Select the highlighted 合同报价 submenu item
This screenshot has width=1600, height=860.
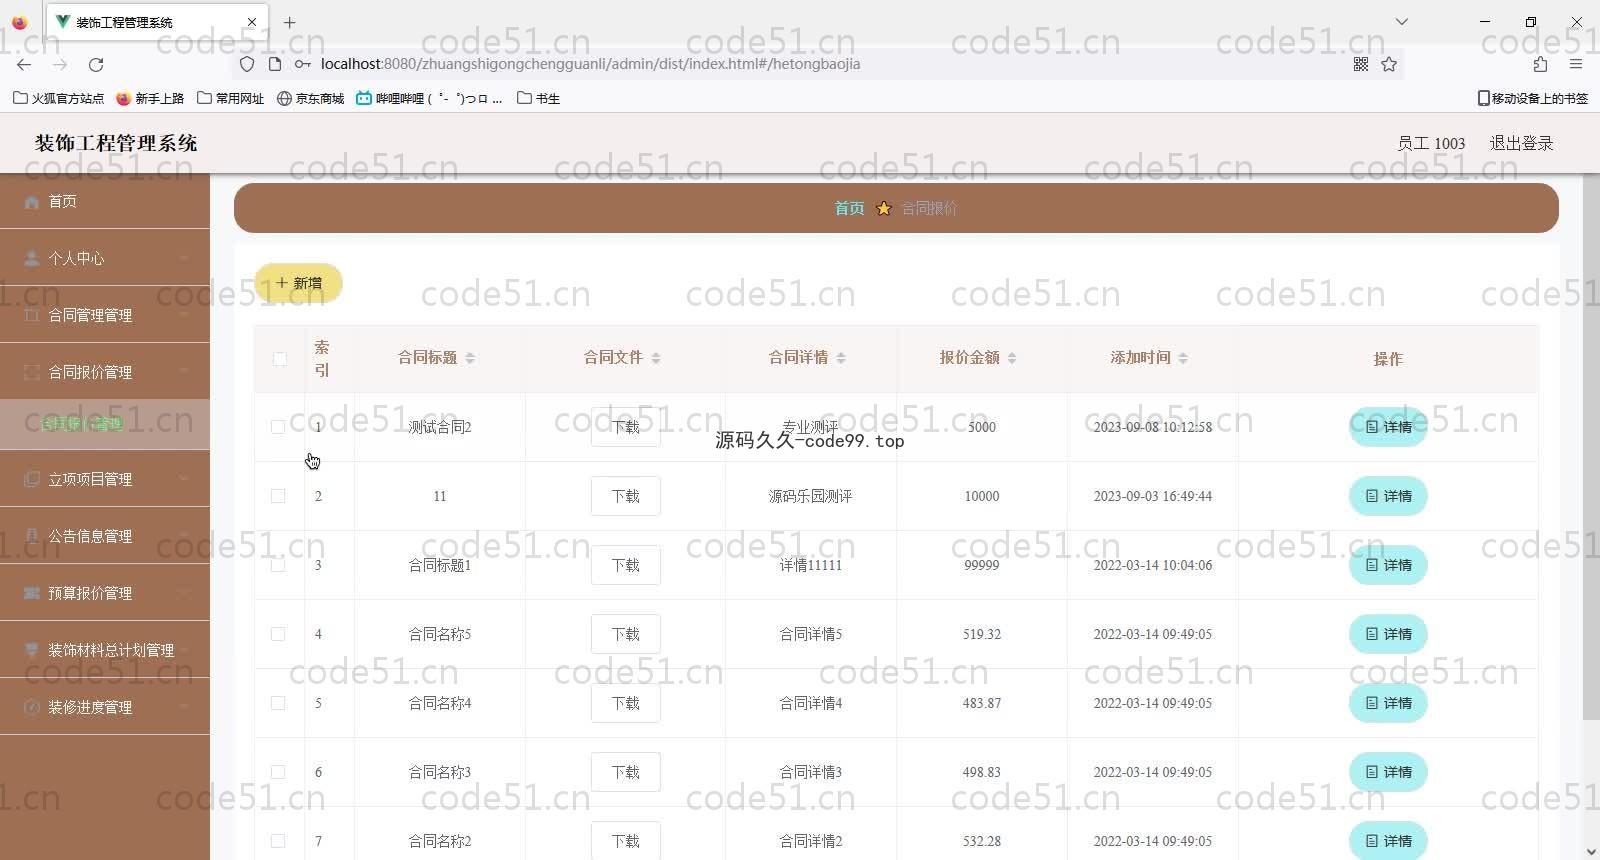(105, 424)
